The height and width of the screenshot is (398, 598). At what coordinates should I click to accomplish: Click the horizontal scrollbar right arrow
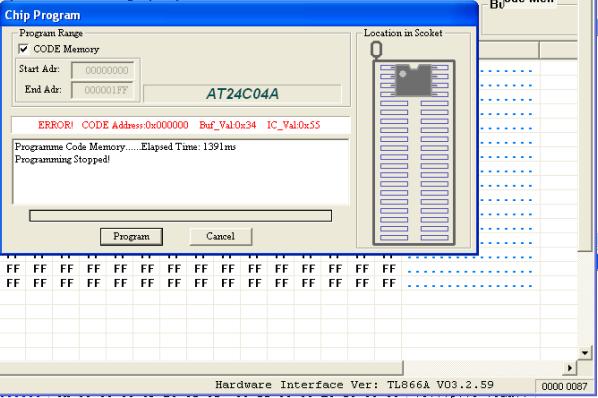[x=569, y=368]
